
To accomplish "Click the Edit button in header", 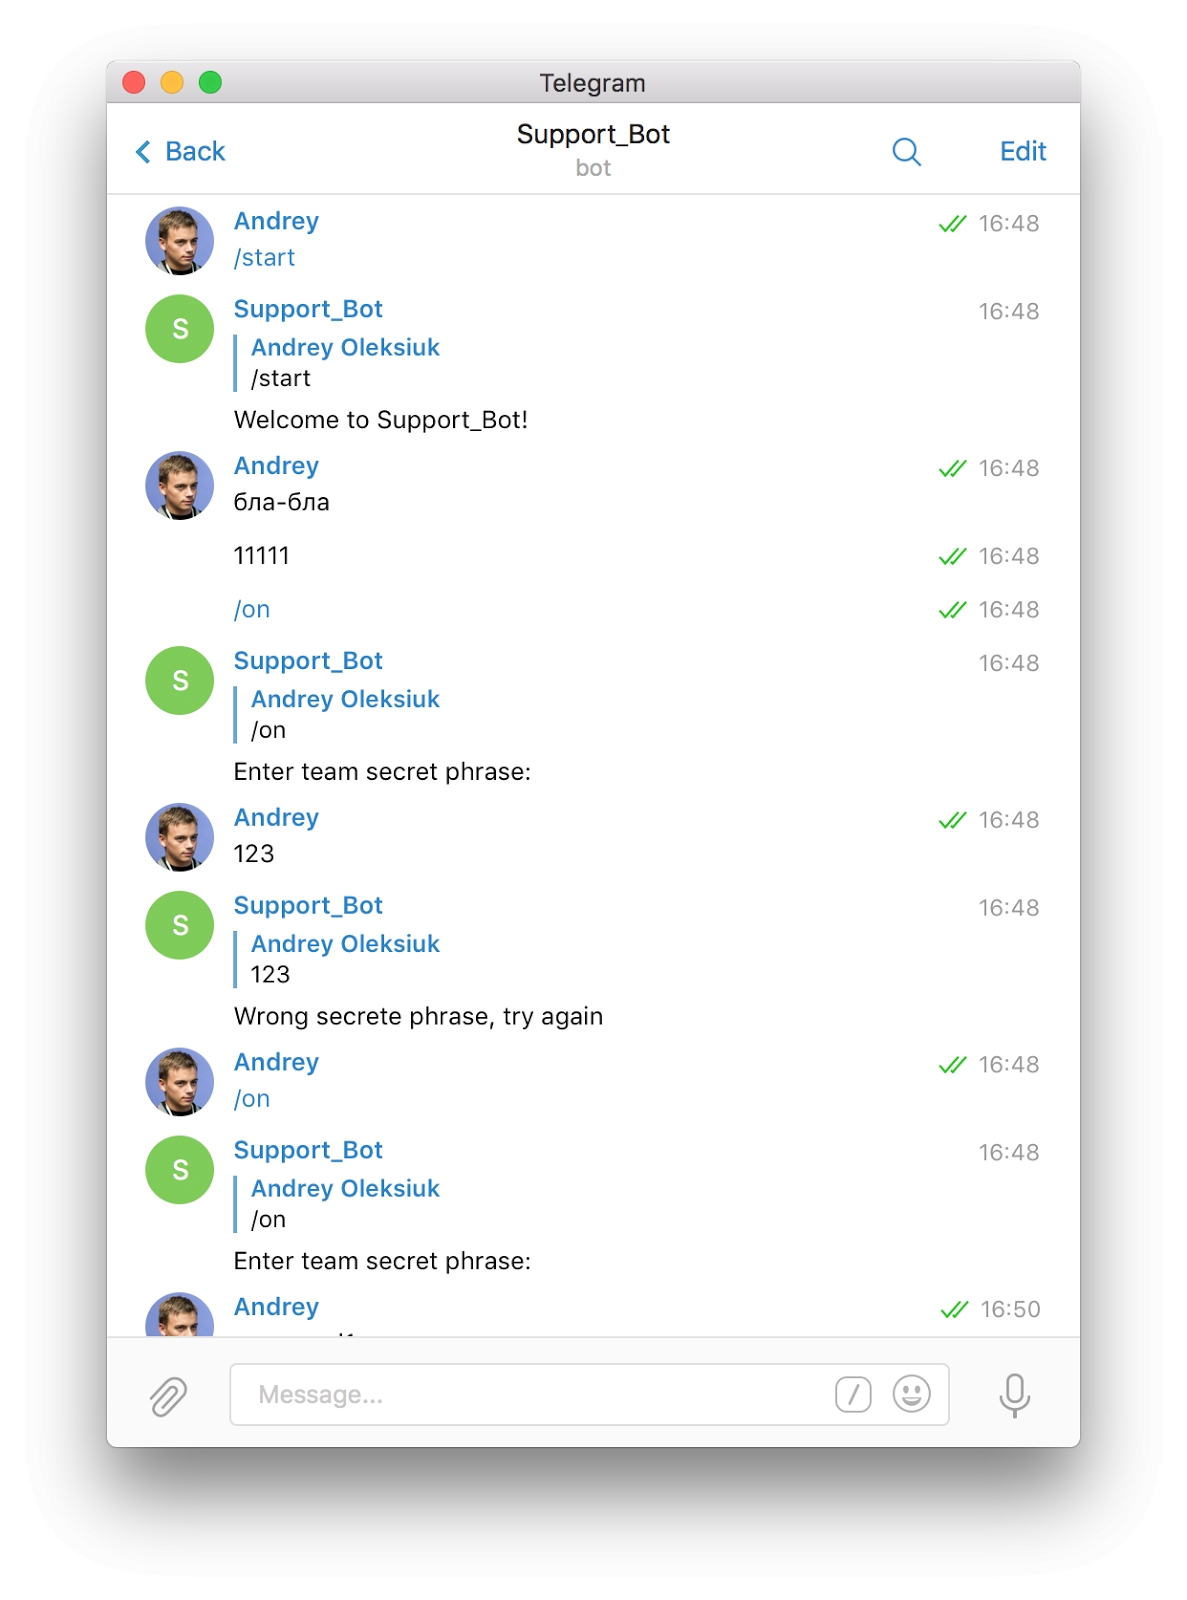I will coord(1022,152).
